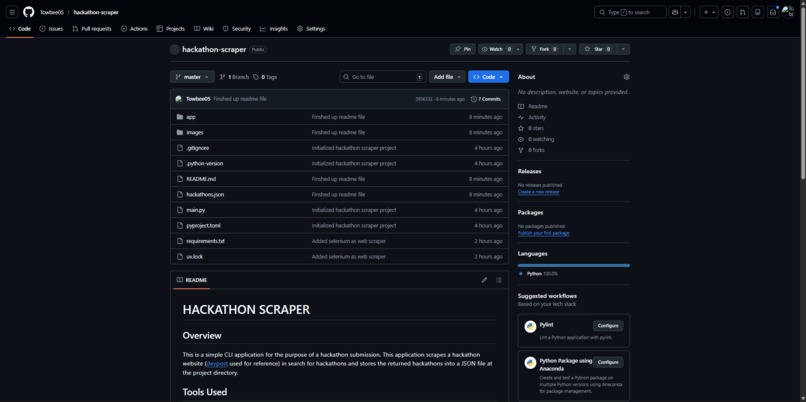Viewport: 806px width, 402px height.
Task: Open the Insights tab
Action: click(274, 29)
